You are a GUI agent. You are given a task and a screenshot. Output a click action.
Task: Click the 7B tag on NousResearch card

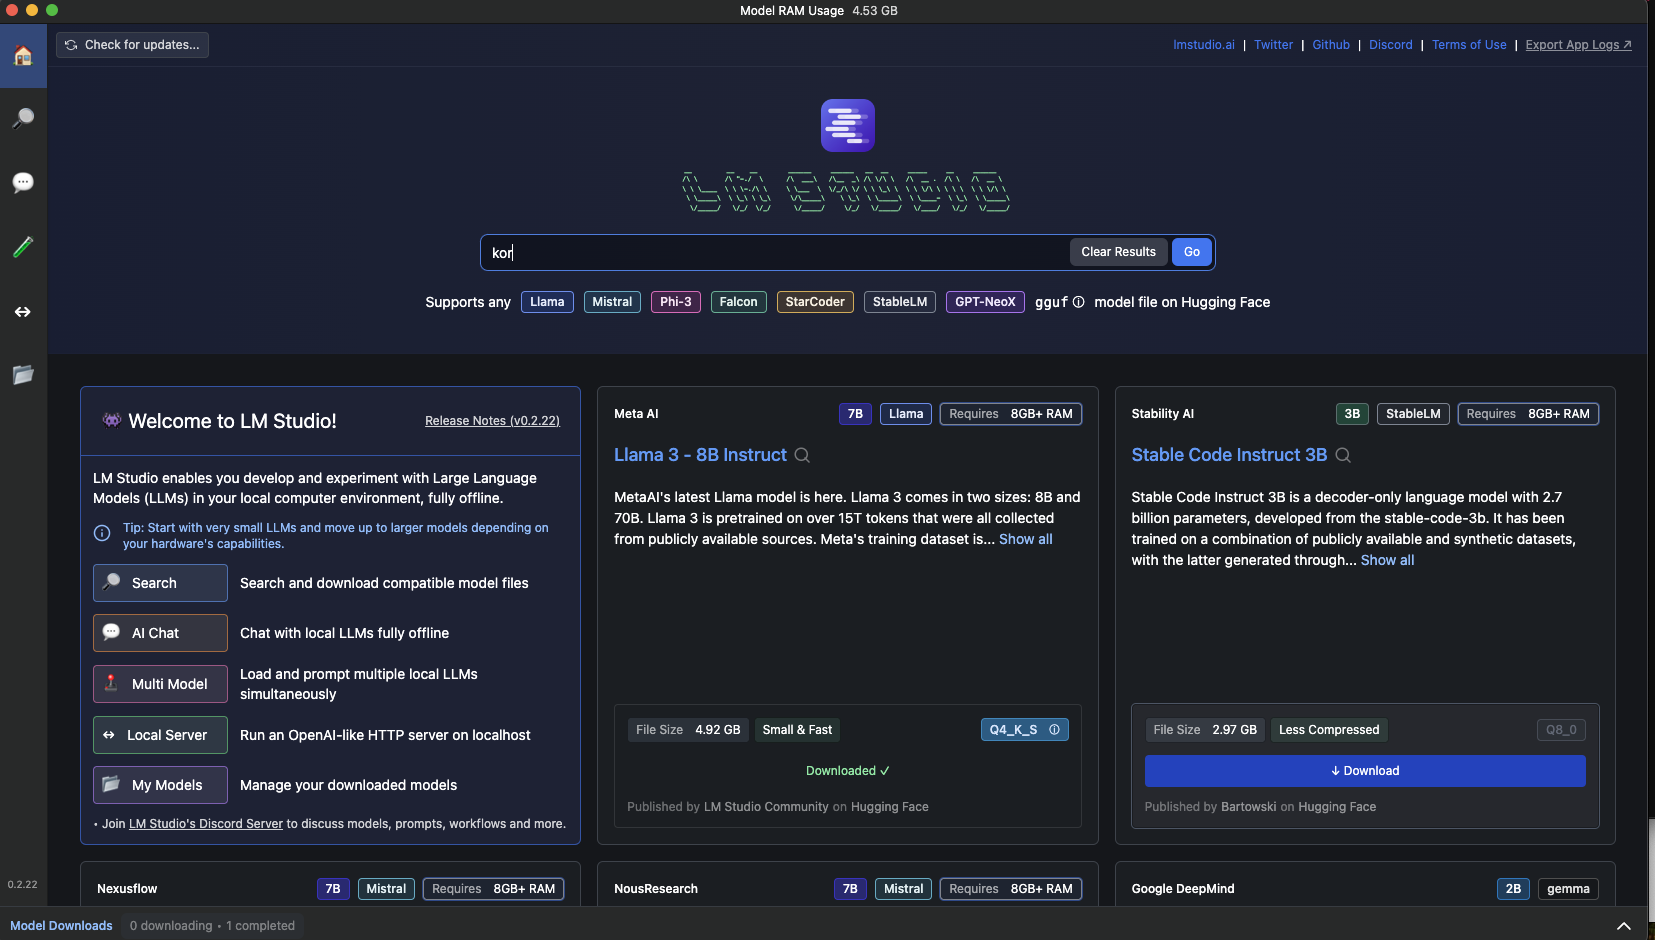pyautogui.click(x=850, y=889)
